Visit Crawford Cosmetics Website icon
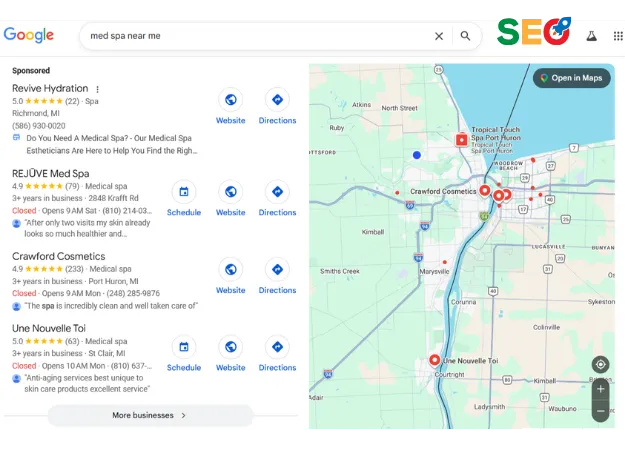The width and height of the screenshot is (625, 450). 230,269
